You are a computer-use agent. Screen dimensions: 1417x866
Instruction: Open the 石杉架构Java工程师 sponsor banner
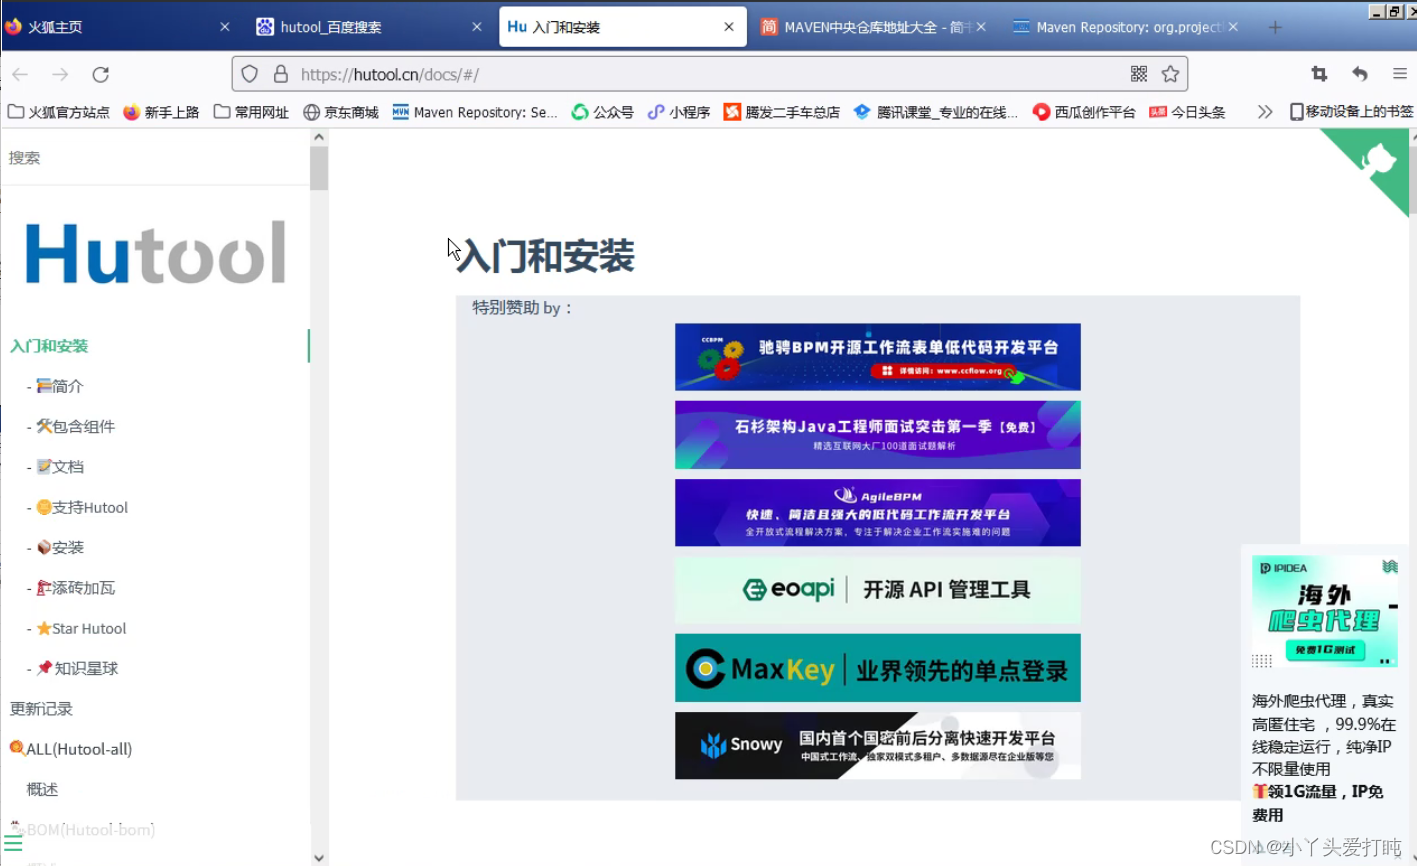point(878,435)
